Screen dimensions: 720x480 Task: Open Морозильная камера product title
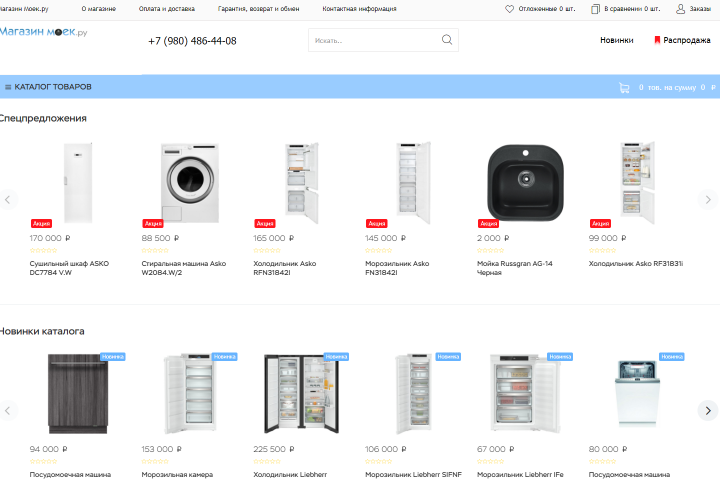pyautogui.click(x=177, y=474)
